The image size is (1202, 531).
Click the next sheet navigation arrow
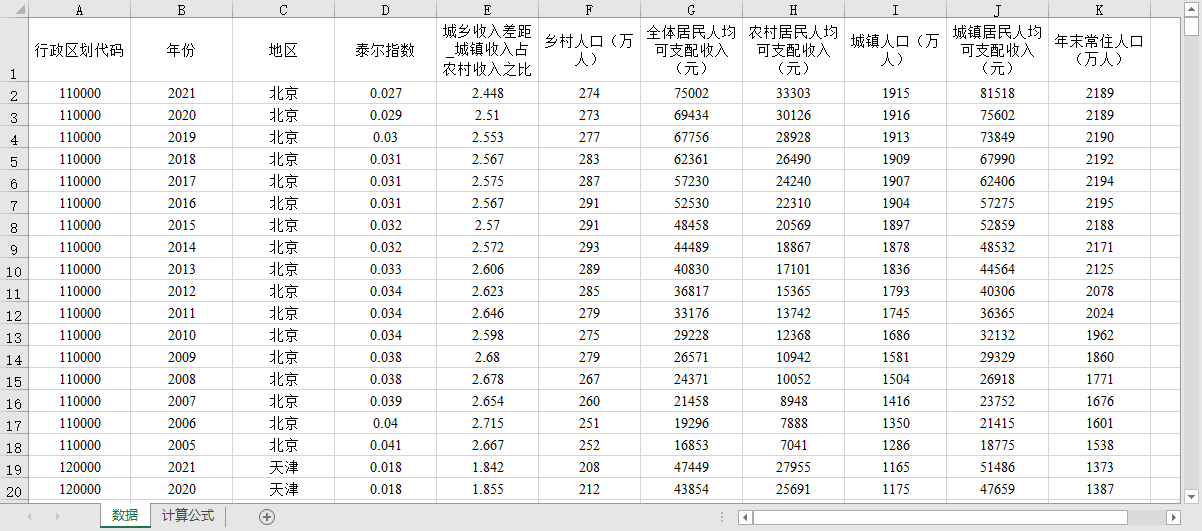[57, 516]
